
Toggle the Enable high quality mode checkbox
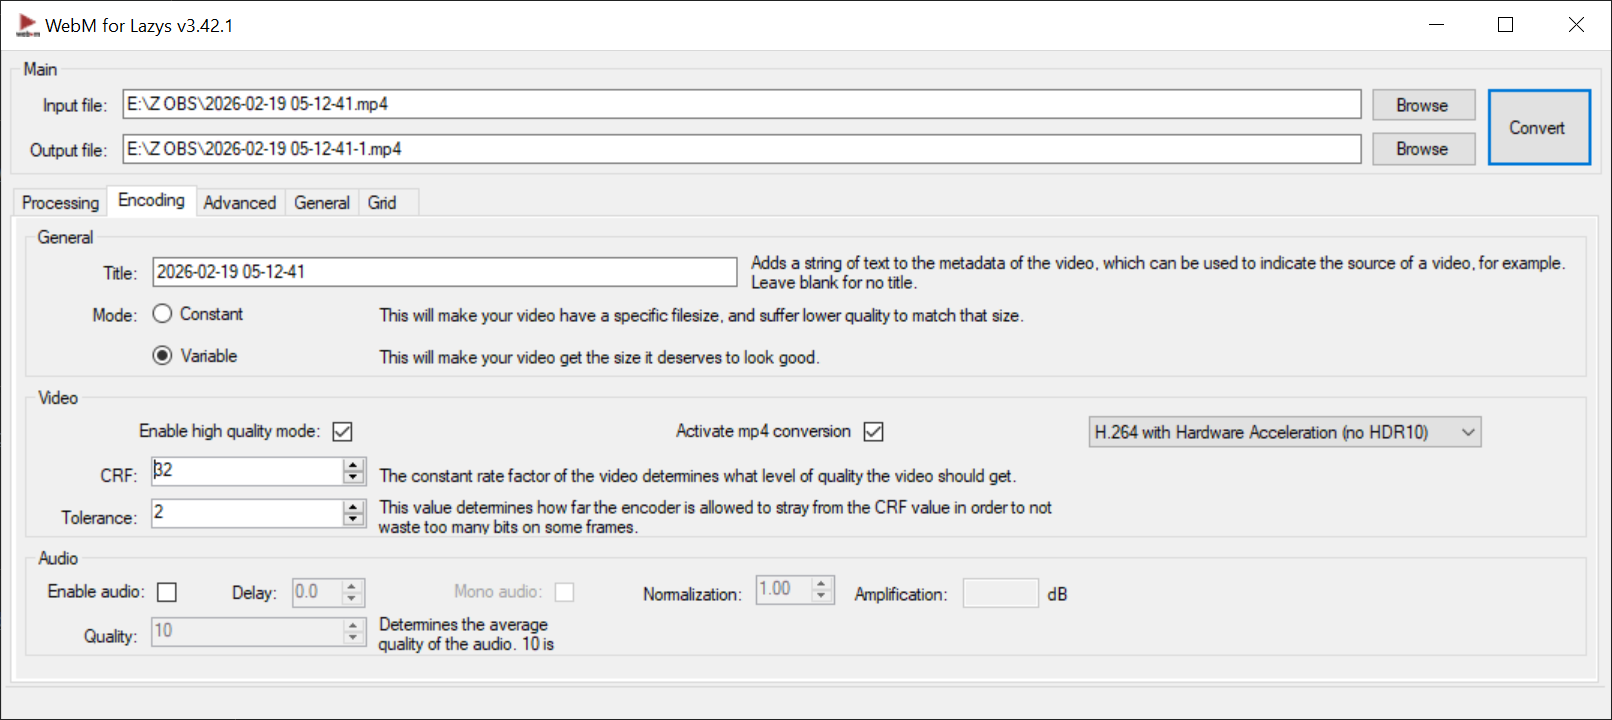pos(342,432)
